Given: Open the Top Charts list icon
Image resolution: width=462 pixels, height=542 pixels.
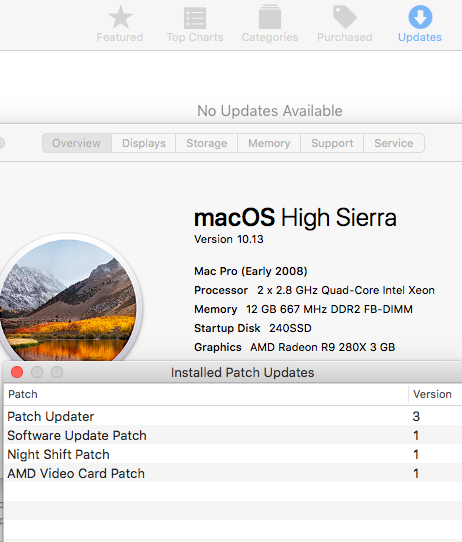Looking at the screenshot, I should (x=195, y=18).
